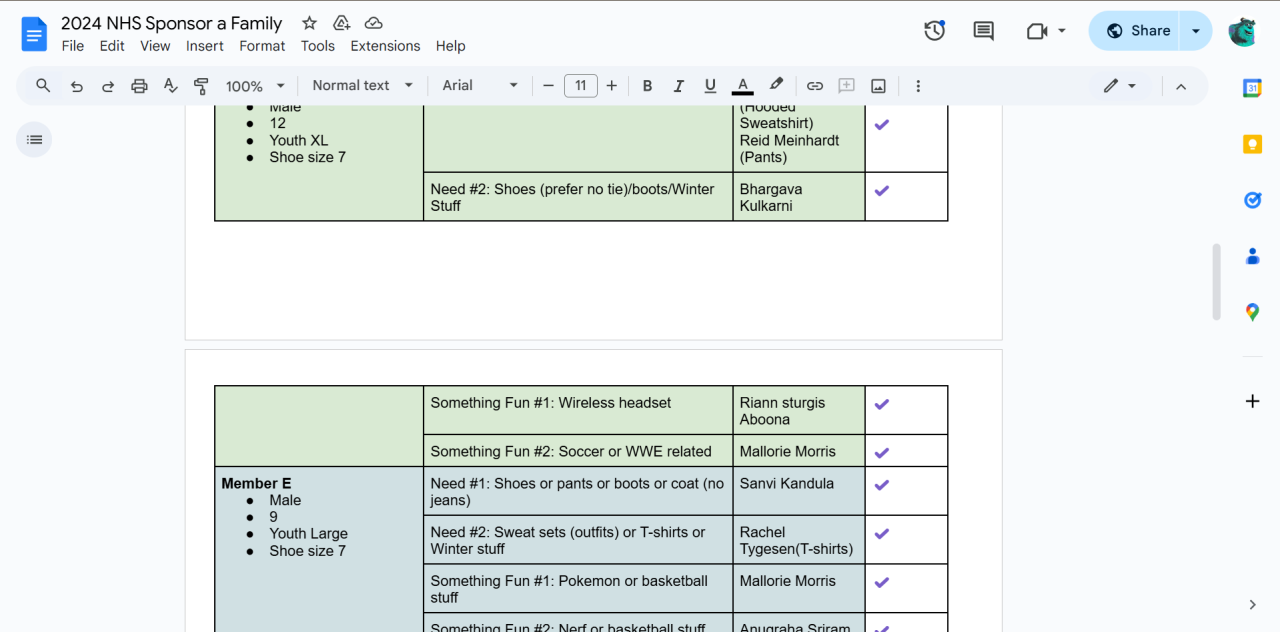Open the Tools menu
This screenshot has width=1280, height=632.
[318, 46]
